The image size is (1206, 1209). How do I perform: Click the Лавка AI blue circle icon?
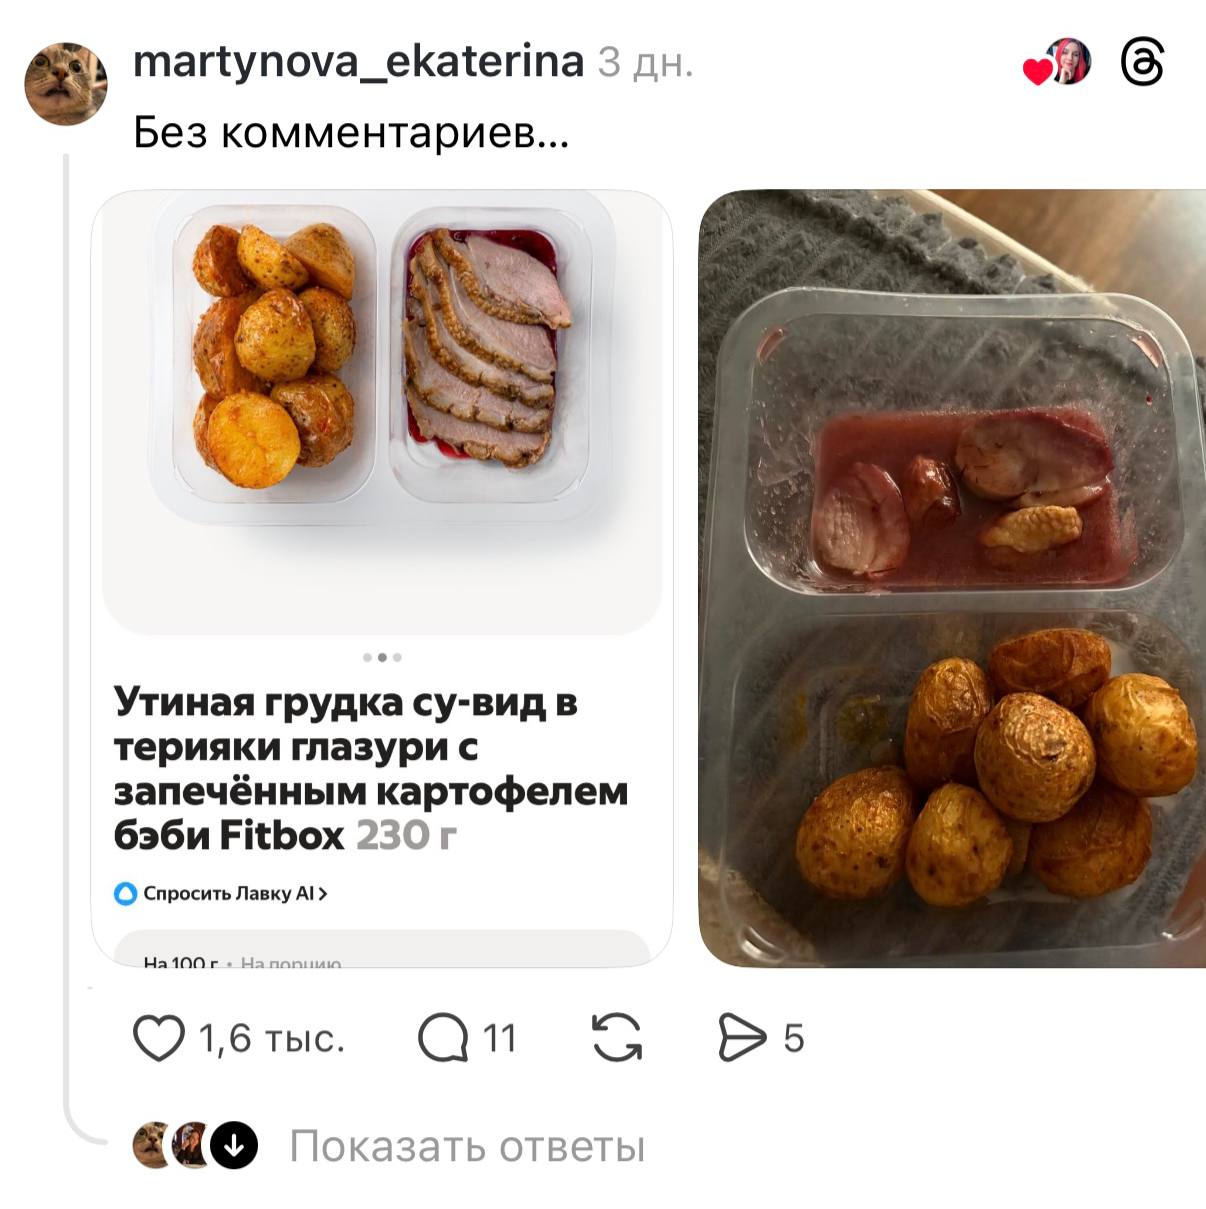(125, 893)
